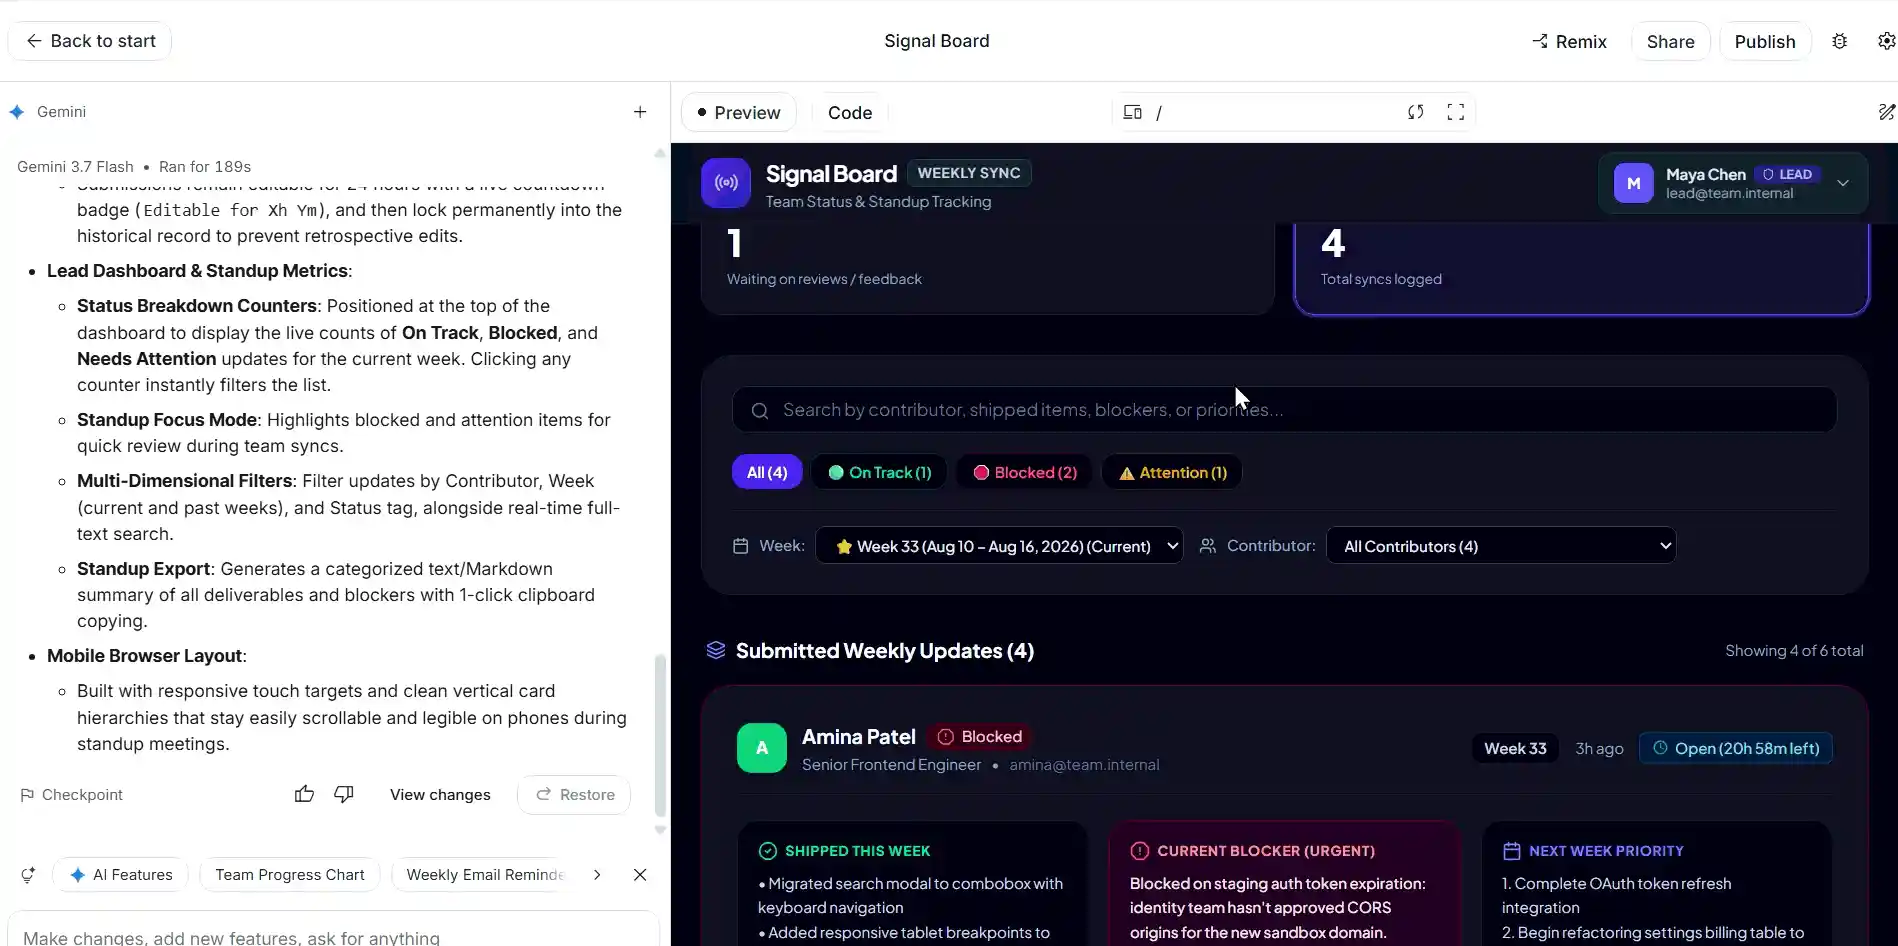
Task: Expand the Maya Chen user menu chevron
Action: [x=1843, y=183]
